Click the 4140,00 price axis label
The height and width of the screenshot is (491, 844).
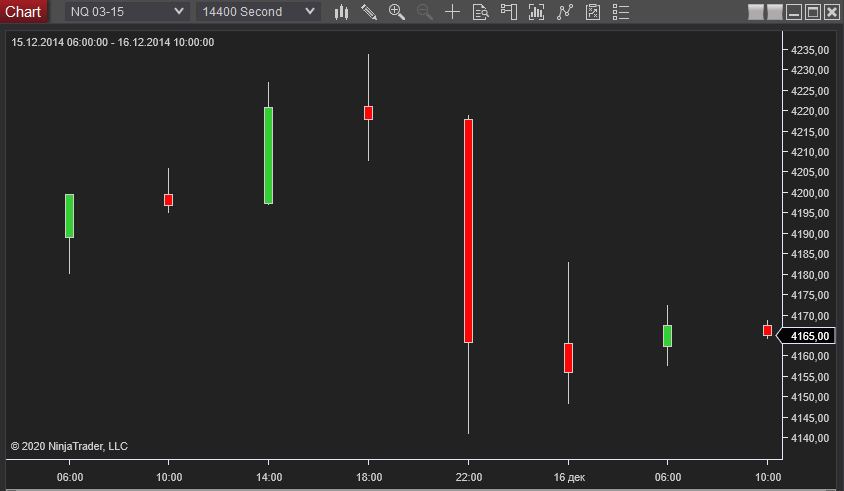point(810,438)
